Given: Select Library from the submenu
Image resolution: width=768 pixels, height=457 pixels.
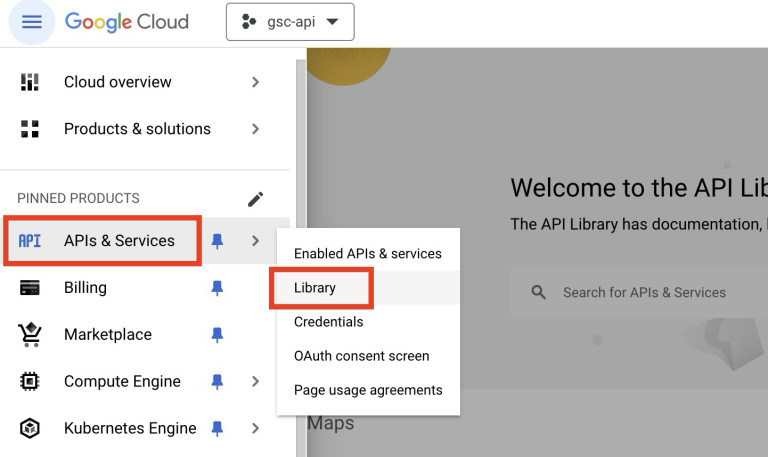Looking at the screenshot, I should click(x=368, y=288).
